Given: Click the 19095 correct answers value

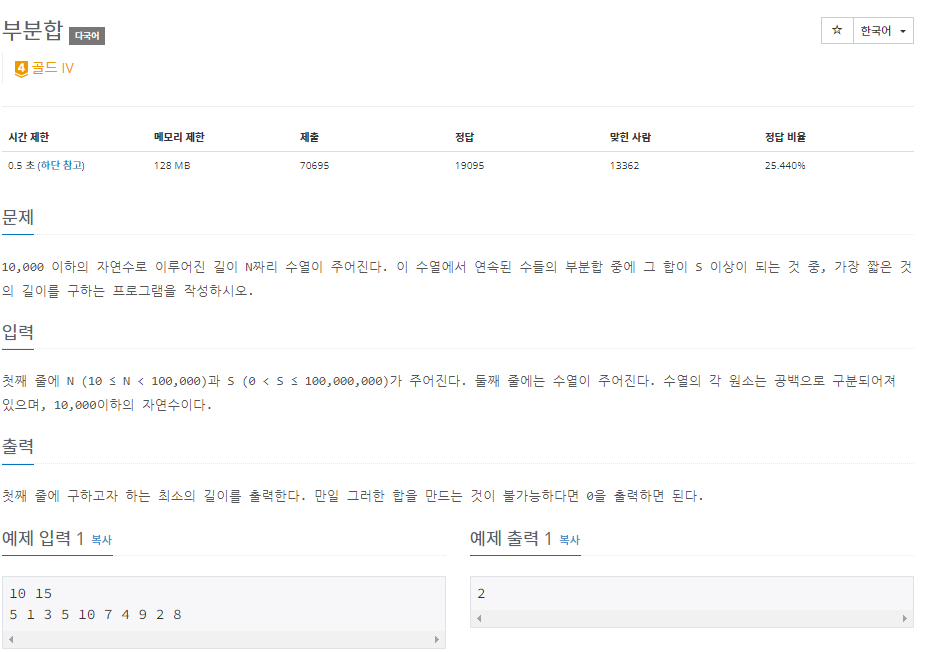Looking at the screenshot, I should pyautogui.click(x=469, y=166).
